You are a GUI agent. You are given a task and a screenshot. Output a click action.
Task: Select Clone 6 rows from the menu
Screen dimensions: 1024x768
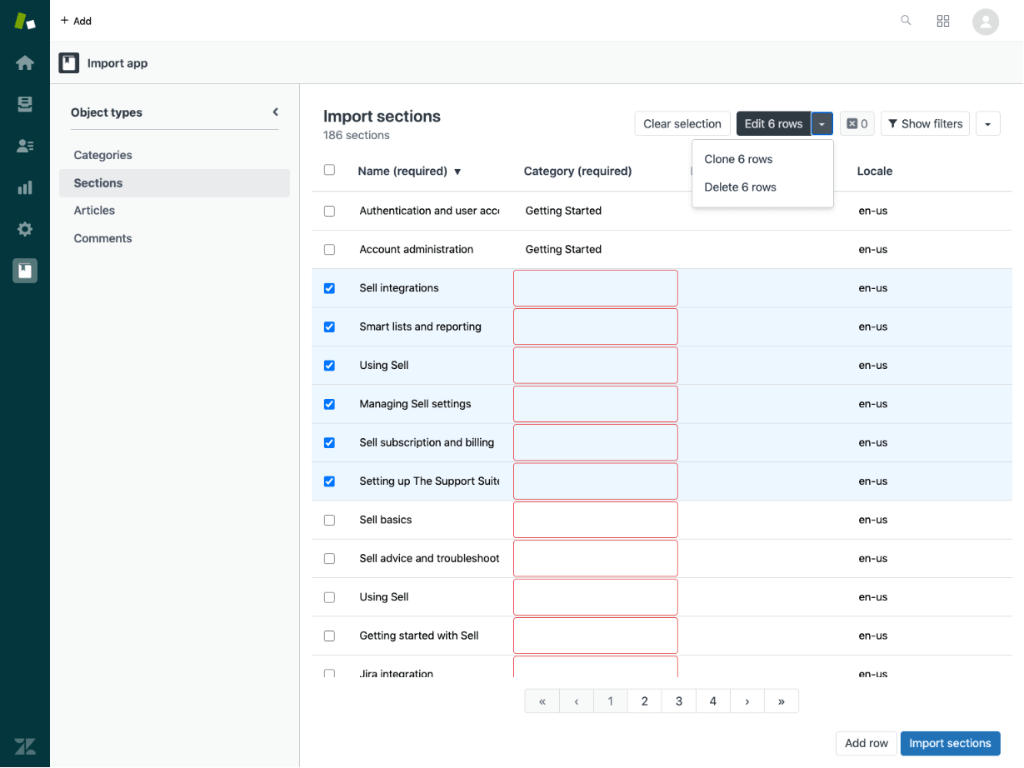738,158
